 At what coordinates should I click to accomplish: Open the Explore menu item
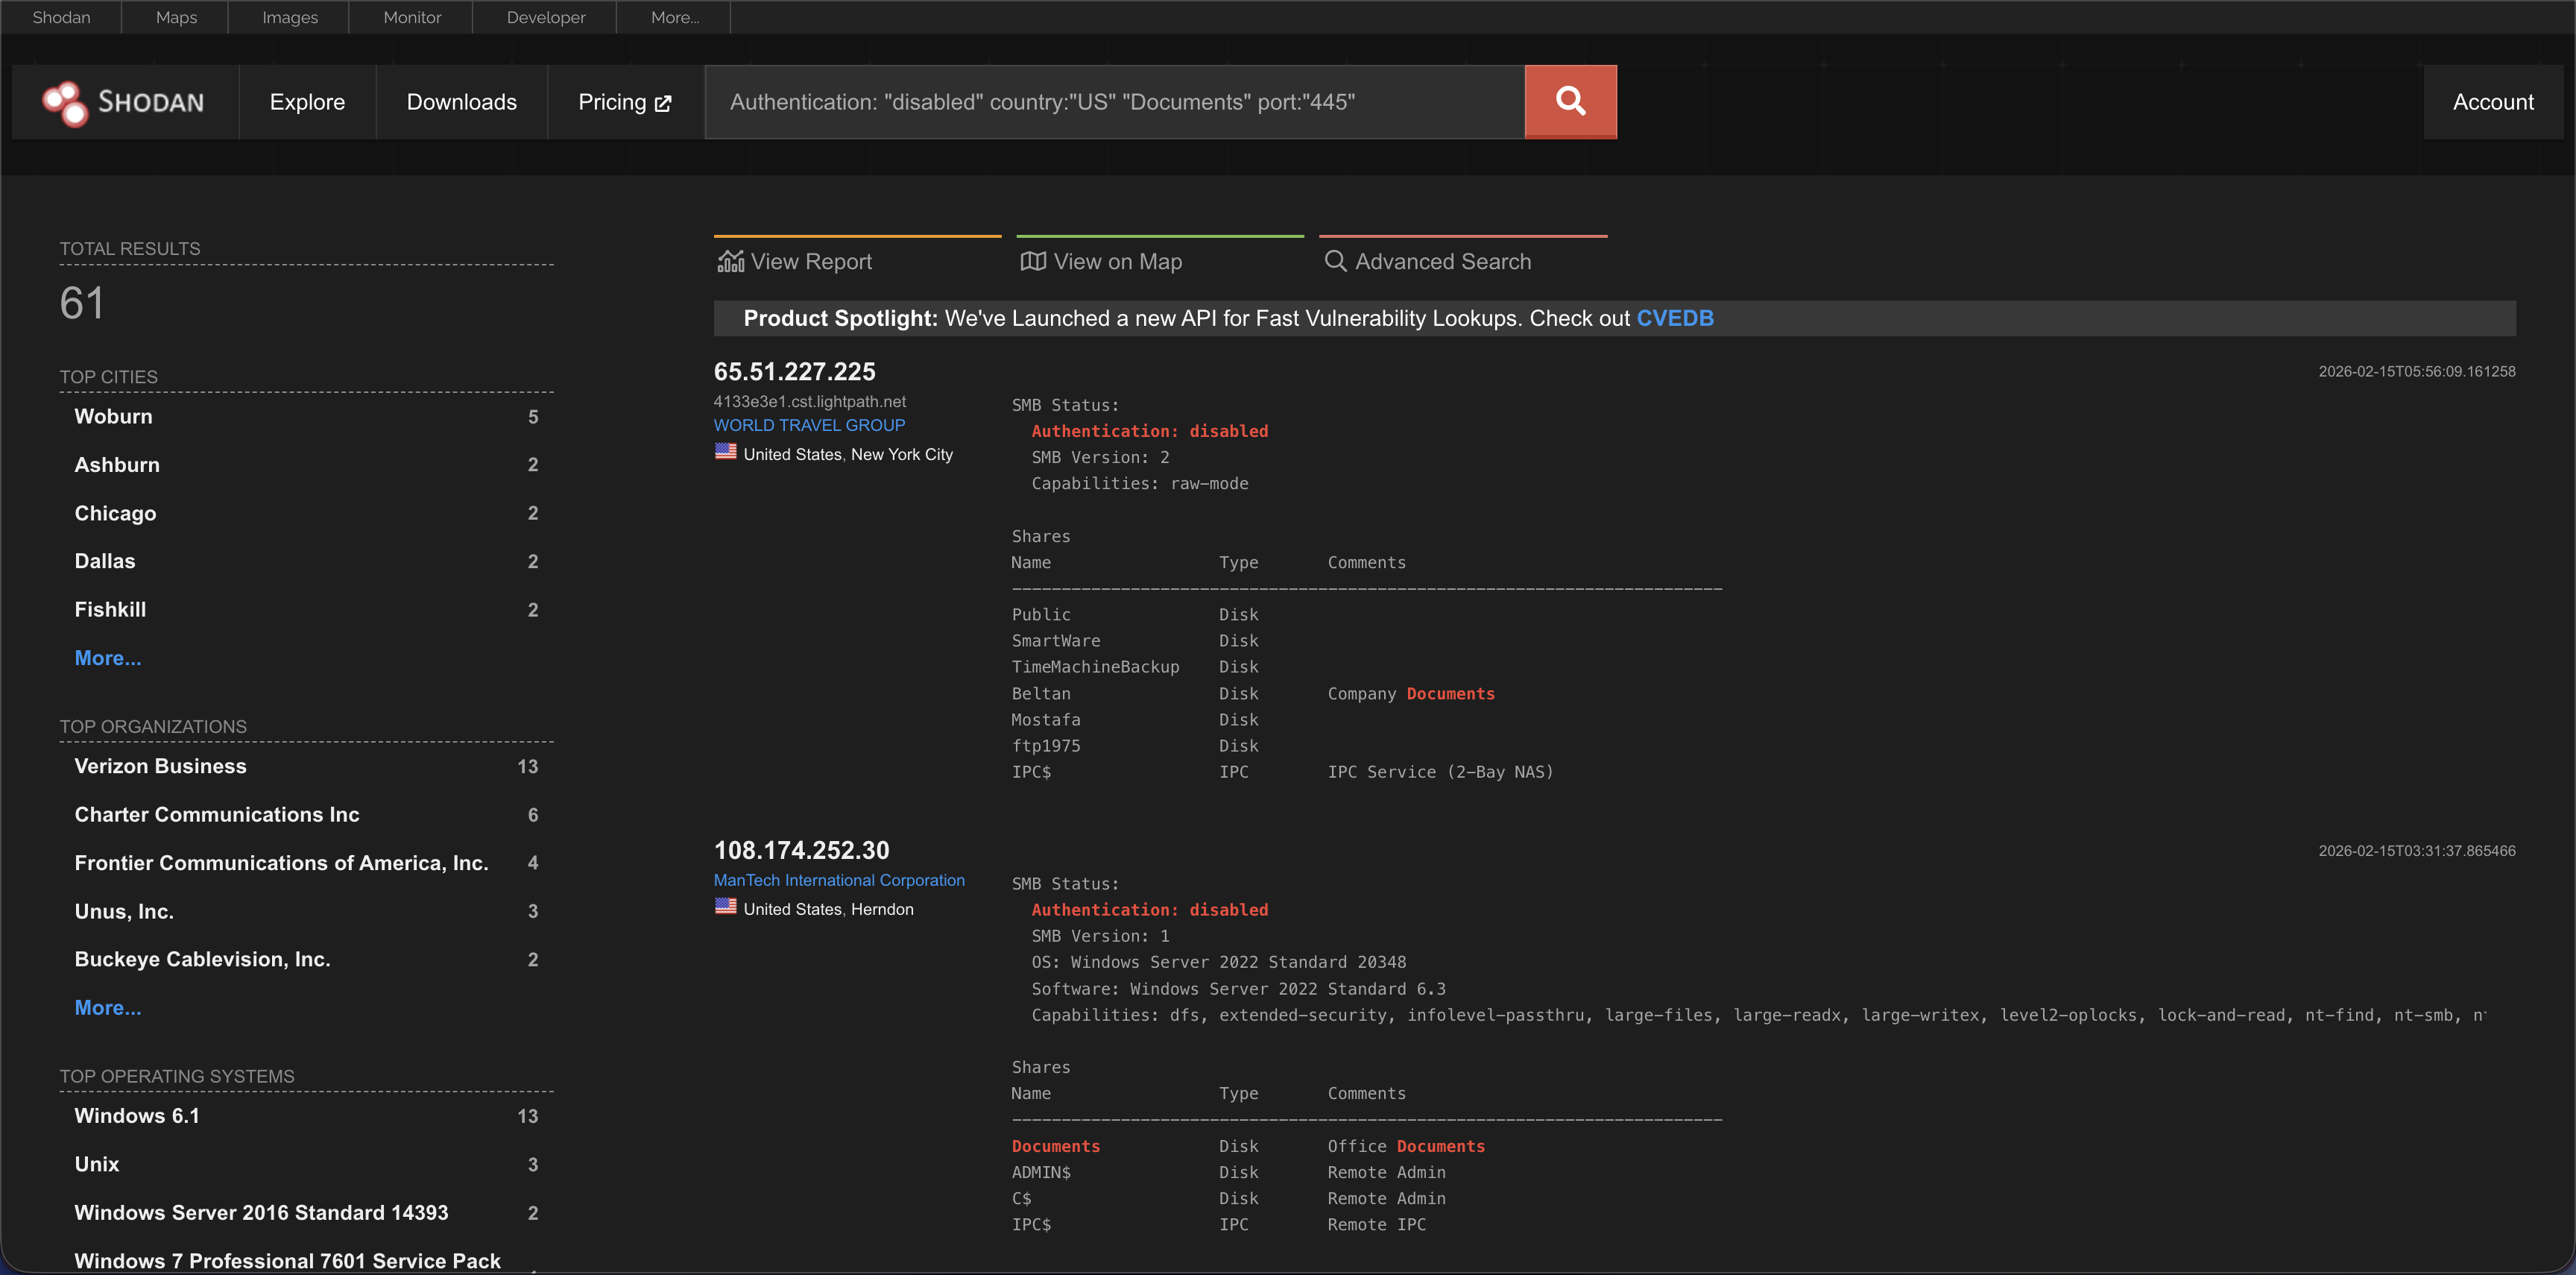(x=307, y=102)
